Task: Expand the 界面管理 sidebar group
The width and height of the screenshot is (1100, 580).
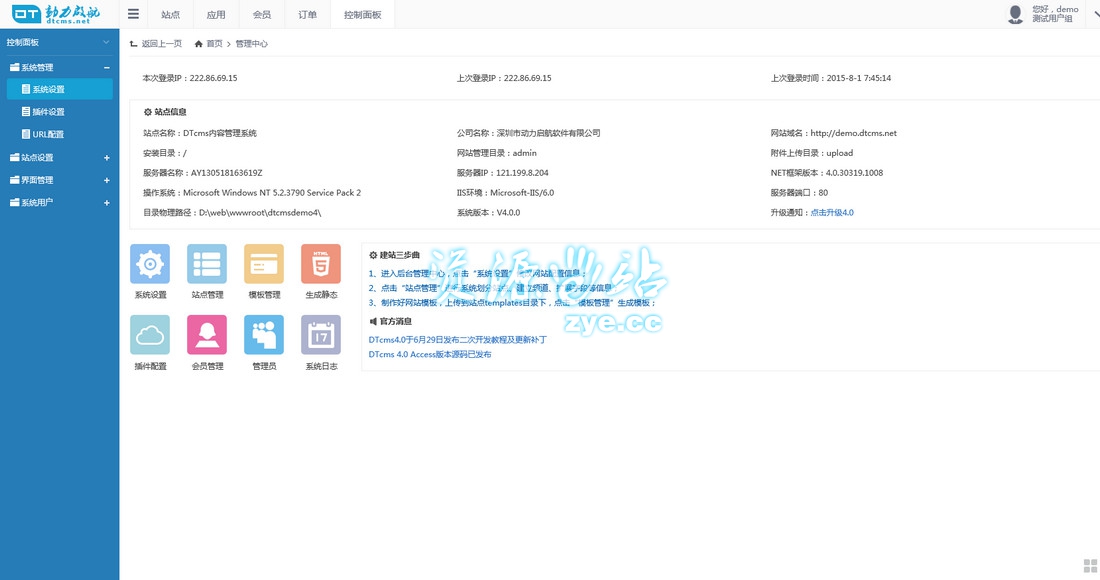Action: click(x=107, y=180)
